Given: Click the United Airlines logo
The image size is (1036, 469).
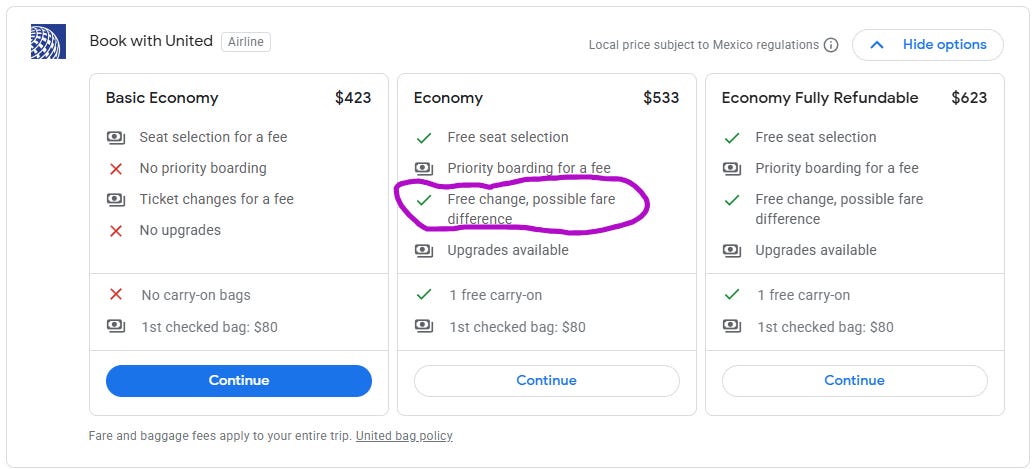Looking at the screenshot, I should [48, 42].
